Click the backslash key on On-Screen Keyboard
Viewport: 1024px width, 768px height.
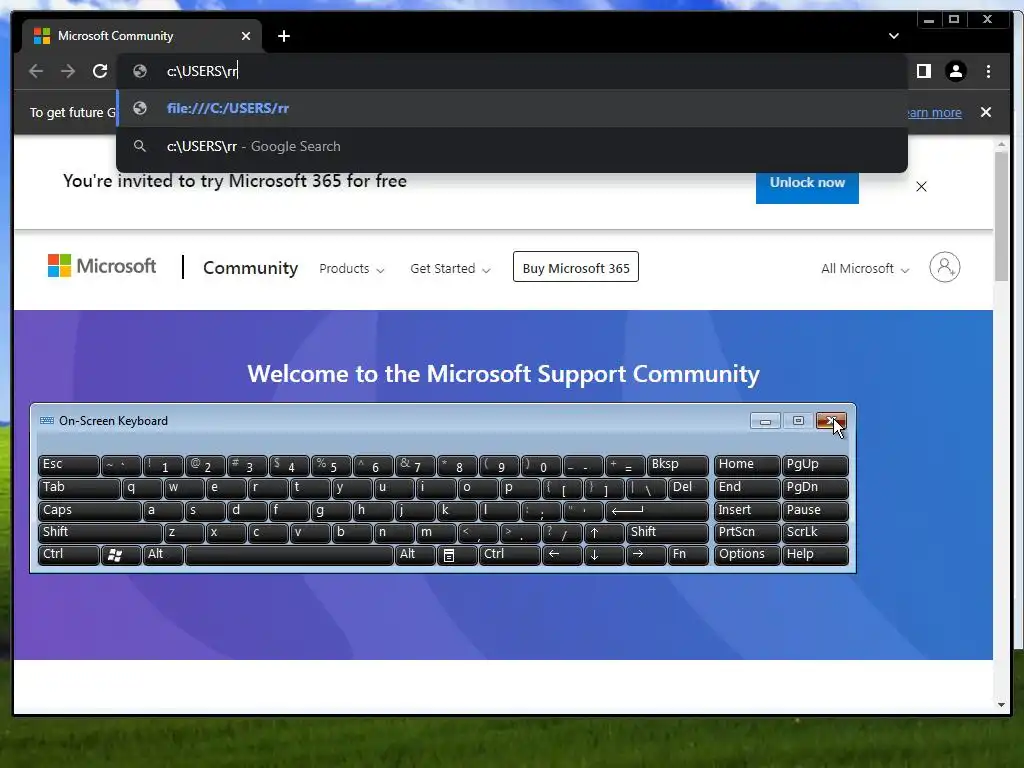tap(646, 488)
